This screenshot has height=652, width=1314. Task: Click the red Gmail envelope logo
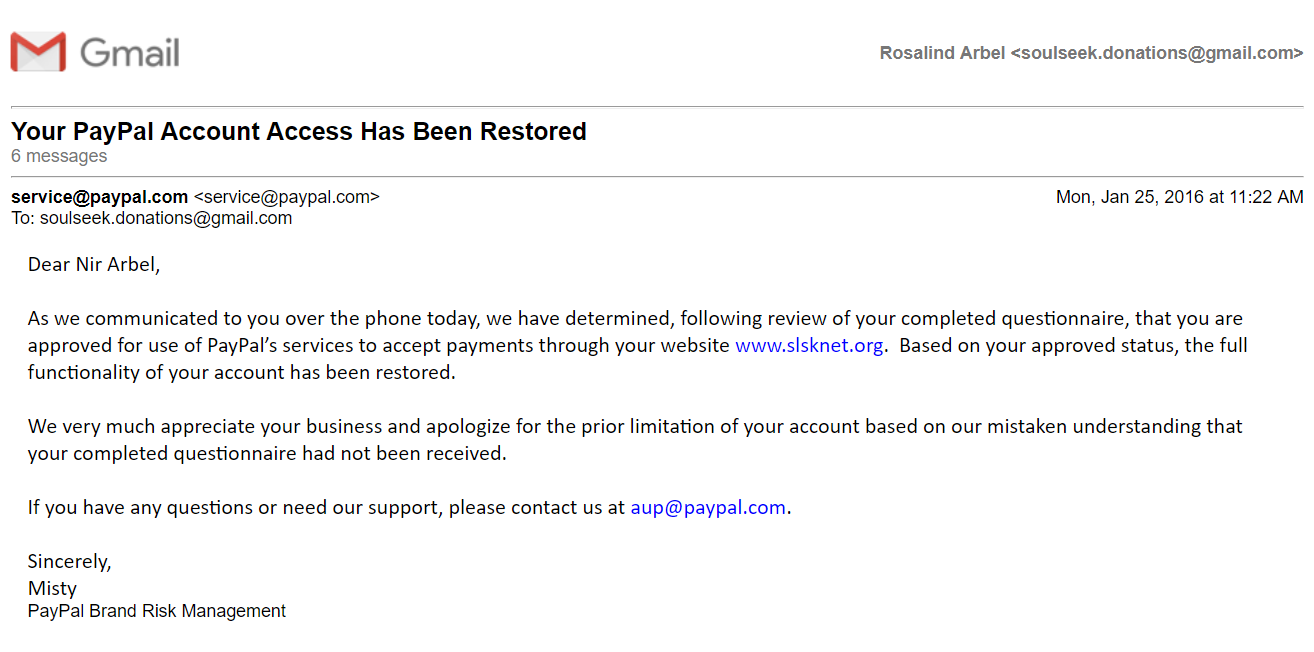tap(38, 52)
